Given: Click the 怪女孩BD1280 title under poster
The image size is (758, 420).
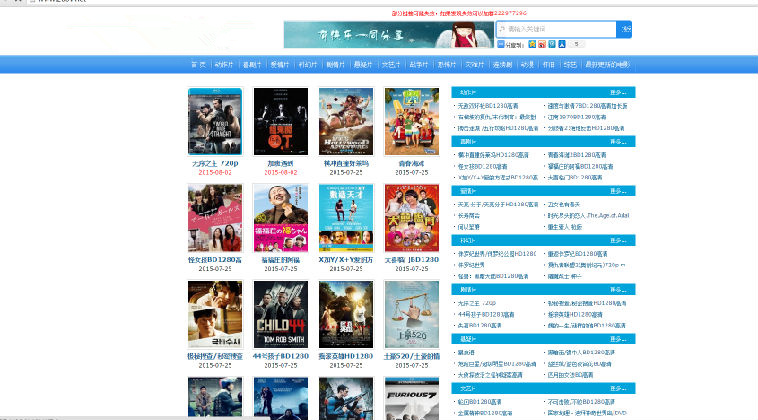Looking at the screenshot, I should (x=215, y=260).
